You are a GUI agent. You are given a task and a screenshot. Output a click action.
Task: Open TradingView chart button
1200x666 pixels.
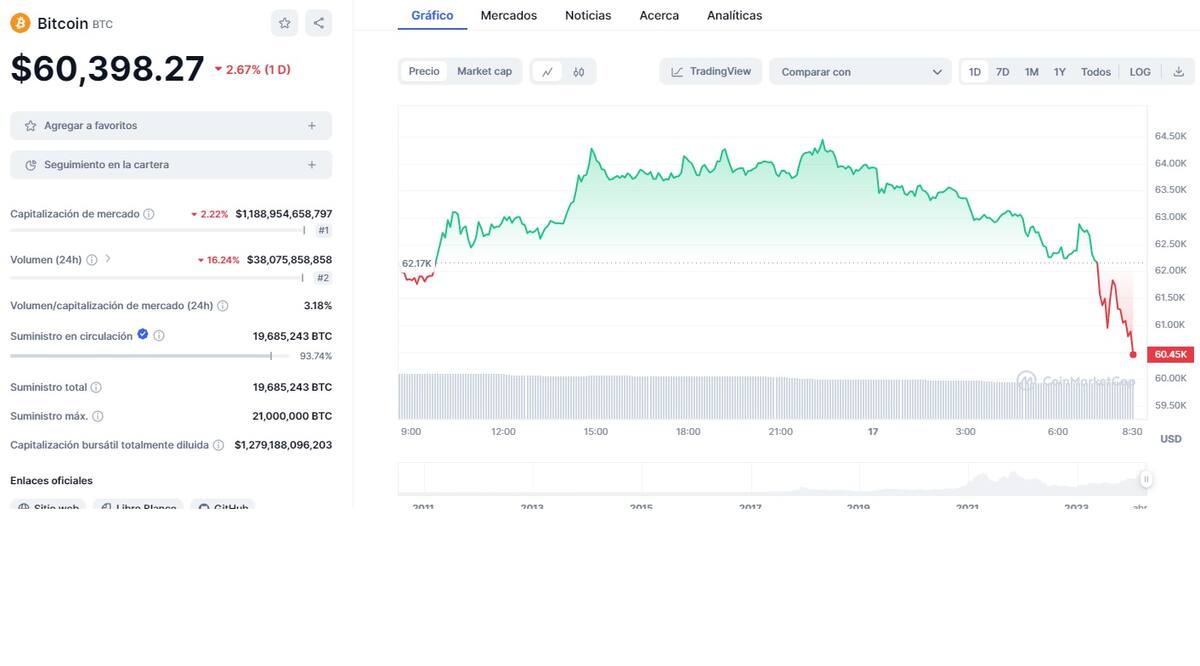click(x=711, y=72)
